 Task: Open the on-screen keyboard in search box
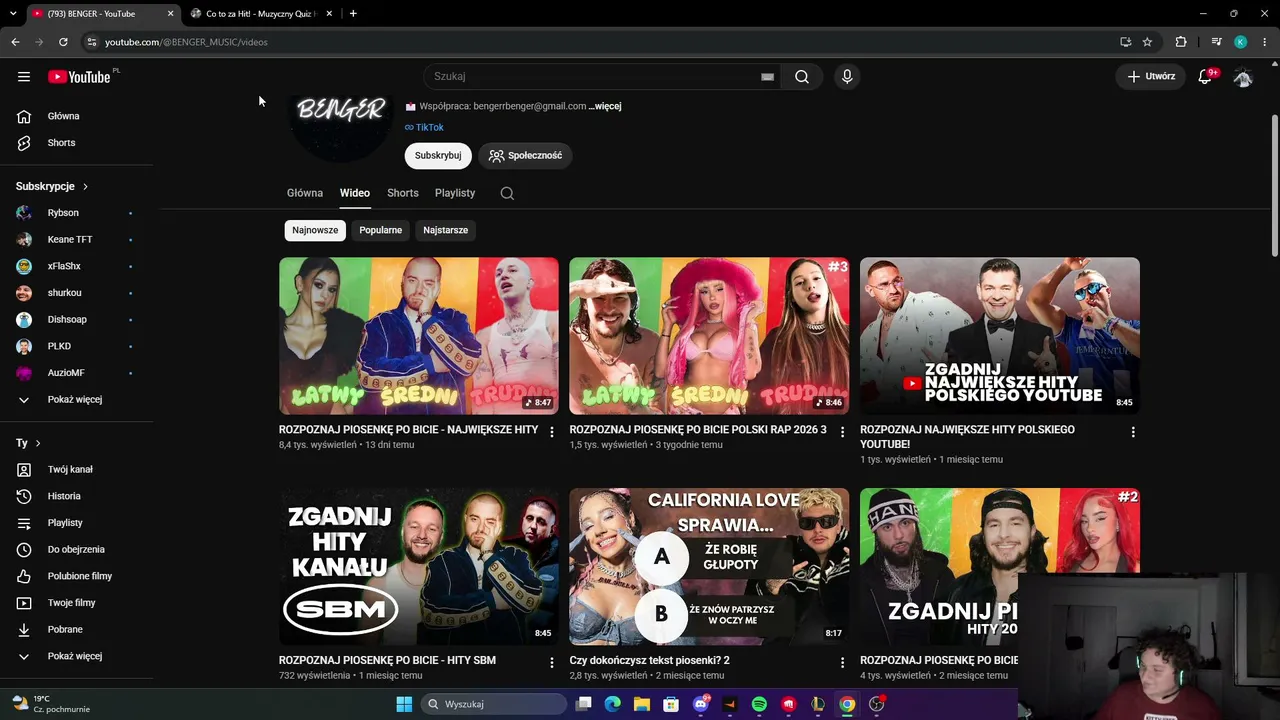point(767,76)
